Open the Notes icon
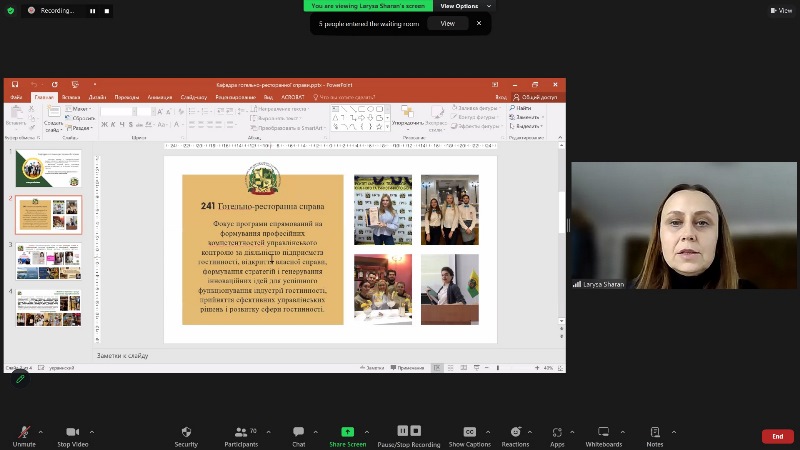Image resolution: width=800 pixels, height=450 pixels. click(654, 433)
